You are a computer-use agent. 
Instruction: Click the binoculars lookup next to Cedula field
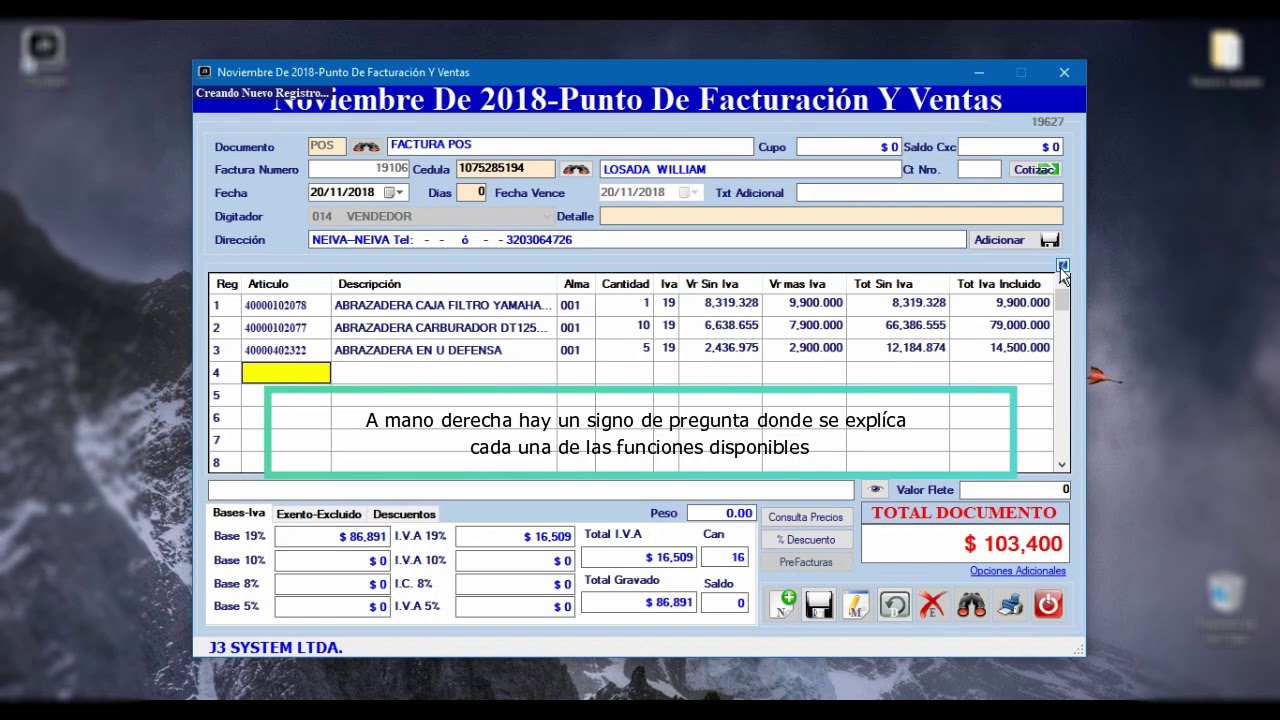575,169
